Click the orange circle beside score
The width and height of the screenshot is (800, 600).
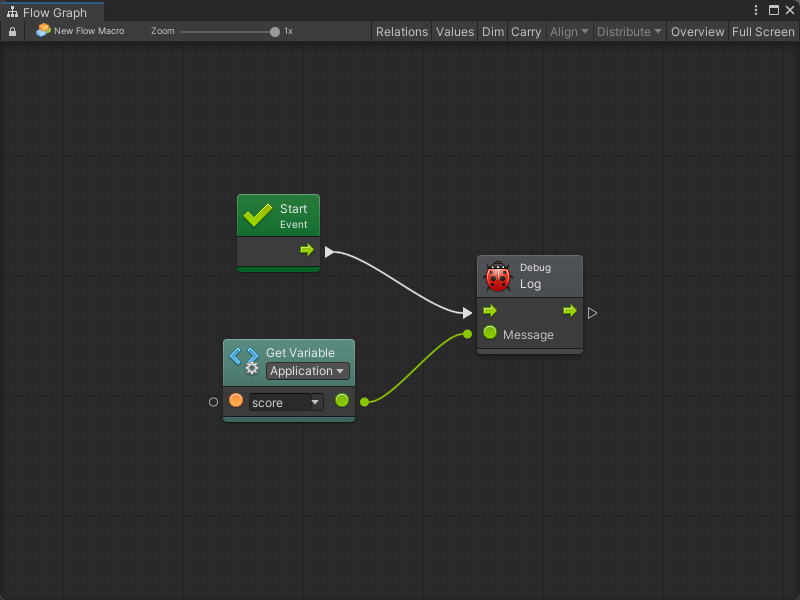[x=236, y=401]
